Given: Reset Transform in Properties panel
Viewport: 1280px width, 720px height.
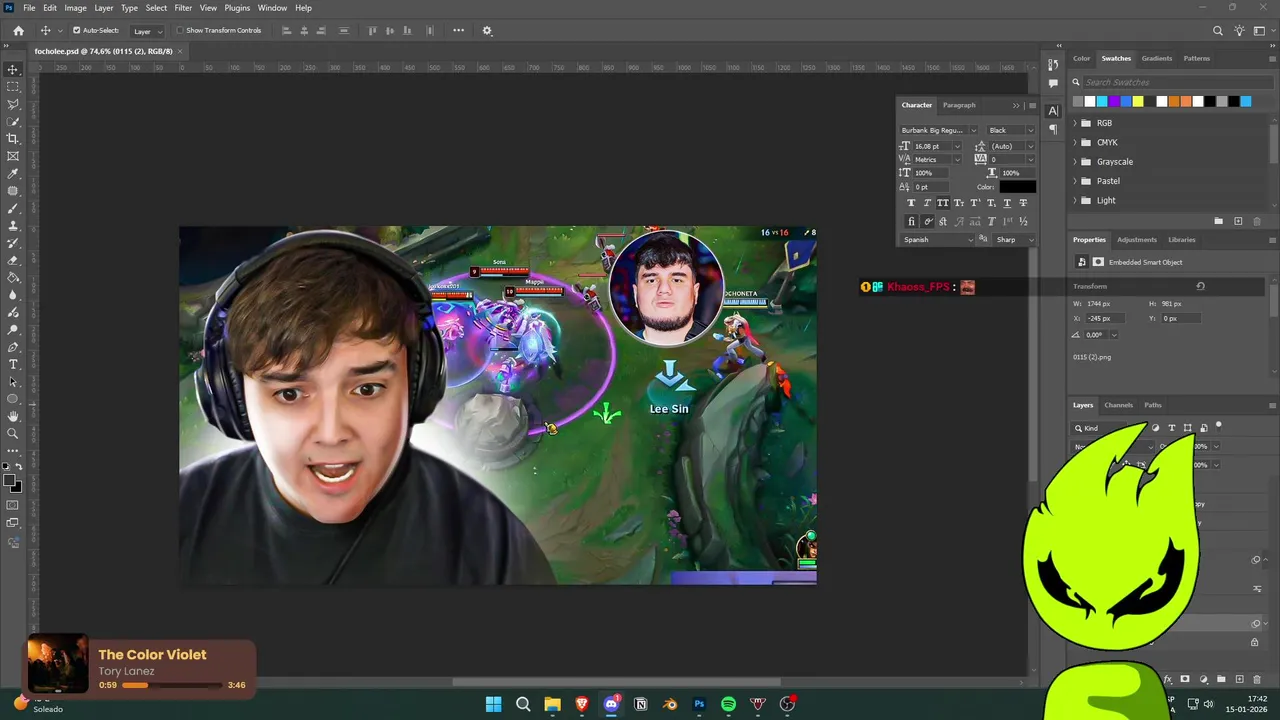Looking at the screenshot, I should (1200, 286).
